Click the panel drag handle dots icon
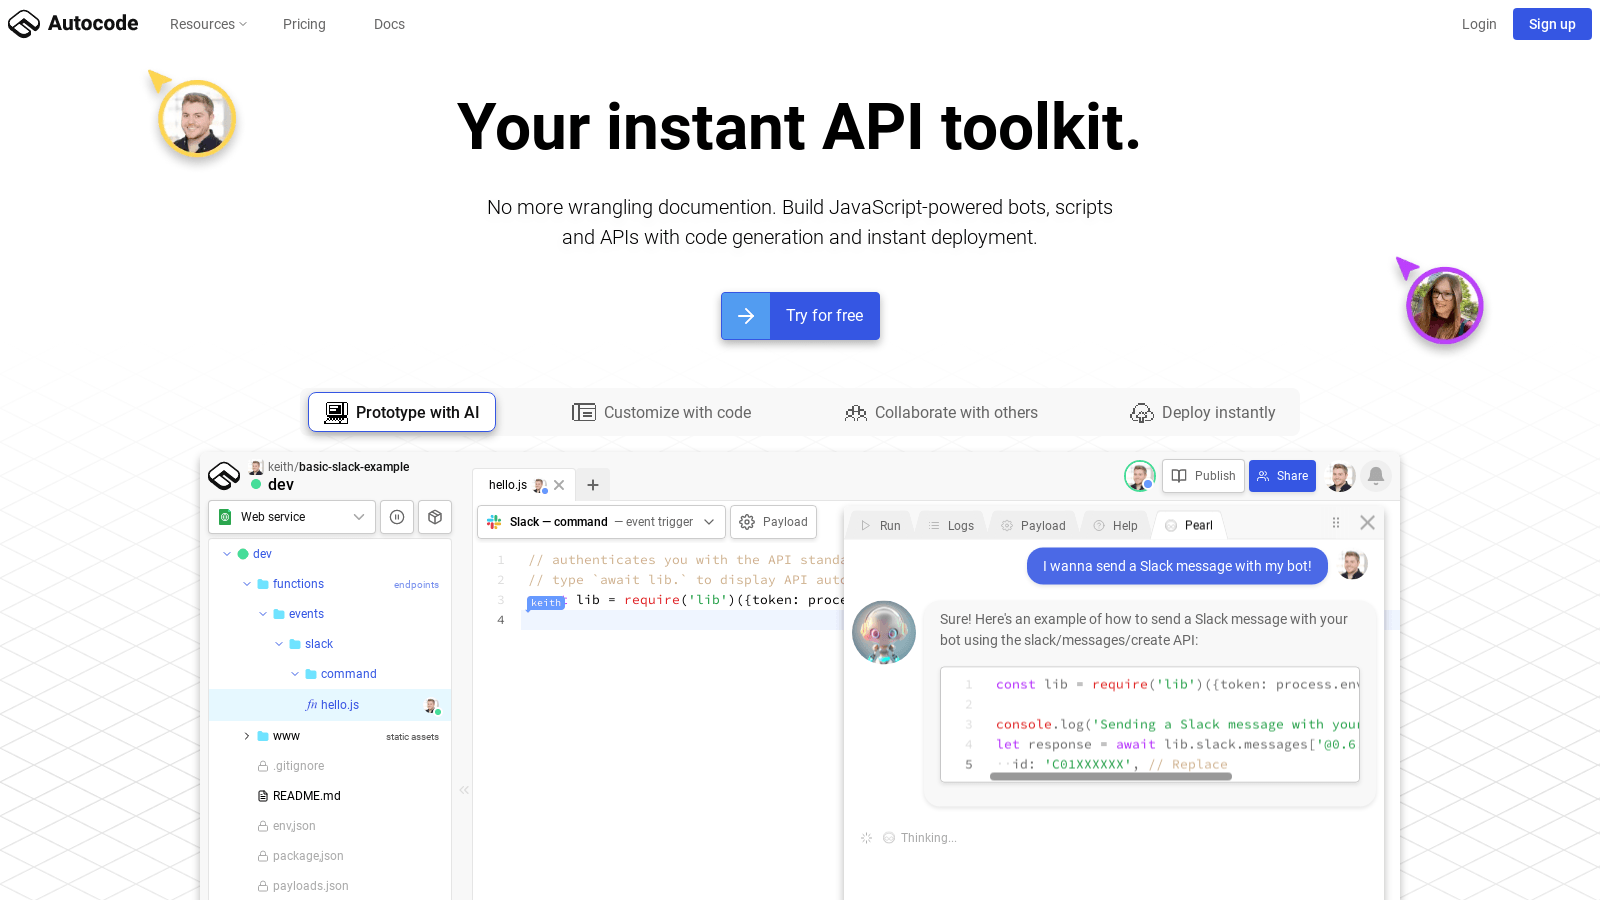1600x900 pixels. pos(1336,523)
